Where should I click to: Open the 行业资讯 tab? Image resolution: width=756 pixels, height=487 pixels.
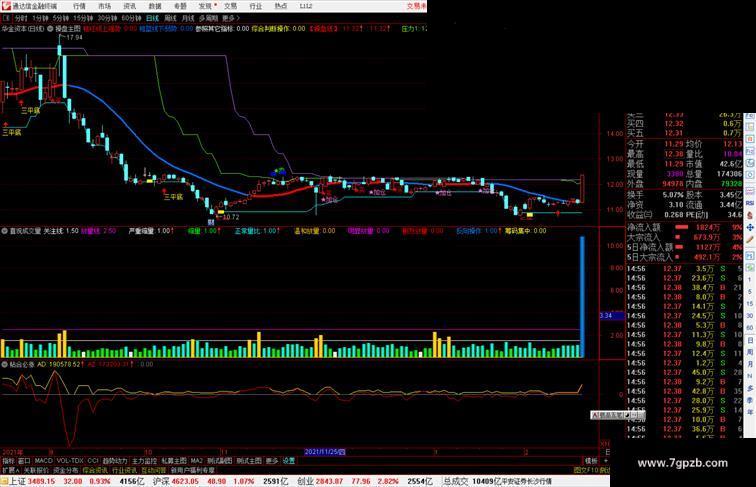click(125, 470)
